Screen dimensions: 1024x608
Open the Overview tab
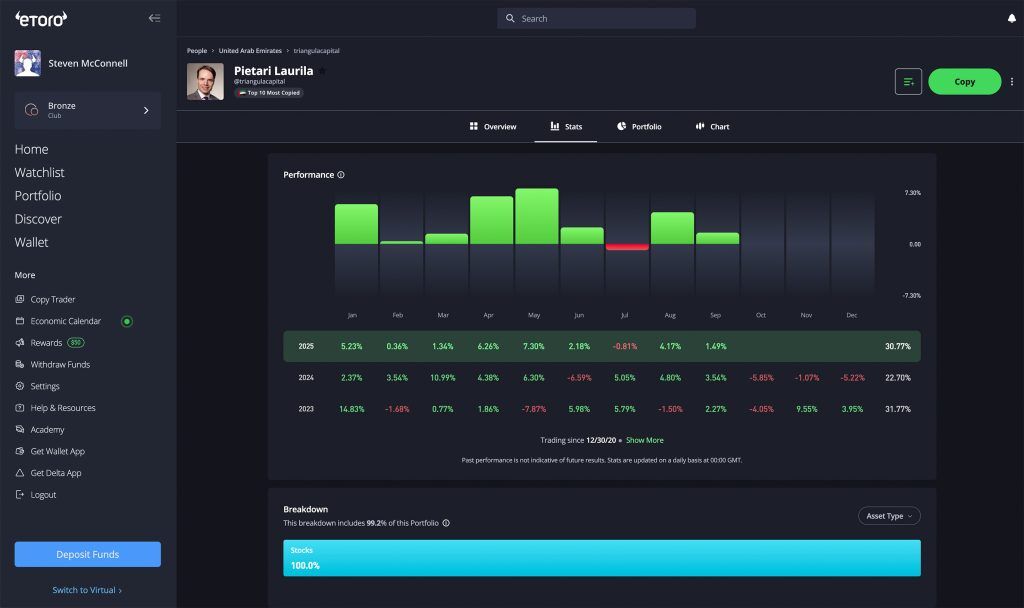coord(493,127)
